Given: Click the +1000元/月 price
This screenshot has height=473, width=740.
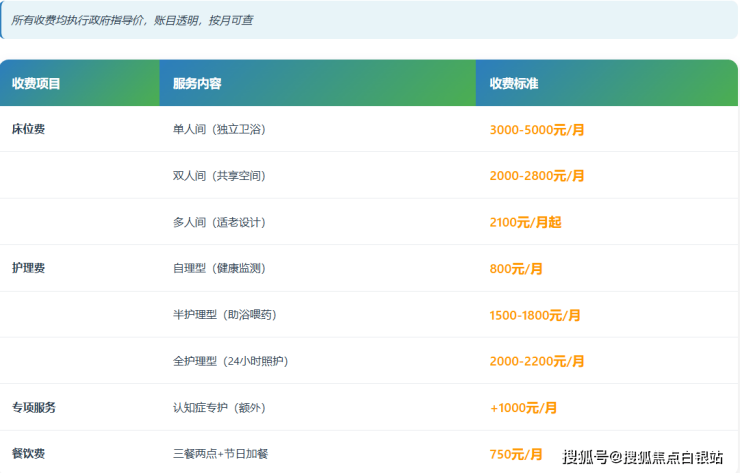Looking at the screenshot, I should click(524, 408).
